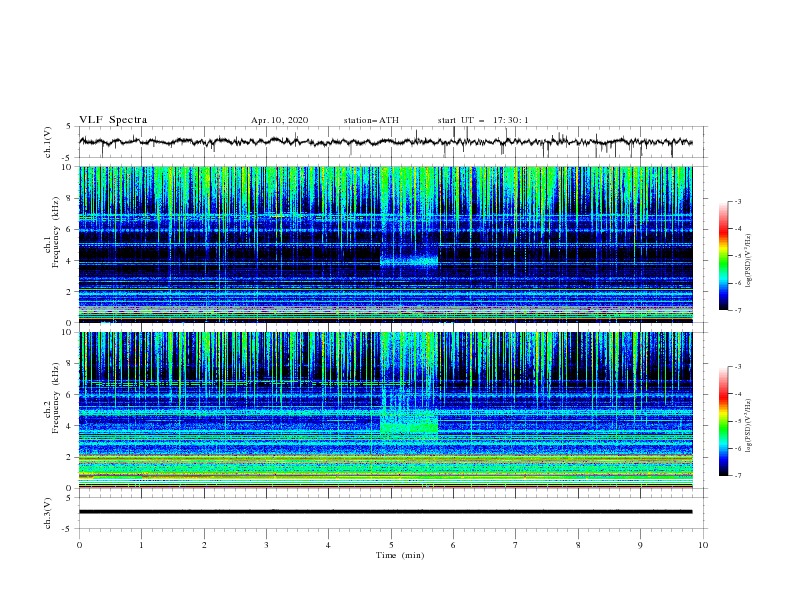The image size is (792, 612).
Task: Click the ch.1 emission burst near 4 kHz
Action: tap(409, 260)
